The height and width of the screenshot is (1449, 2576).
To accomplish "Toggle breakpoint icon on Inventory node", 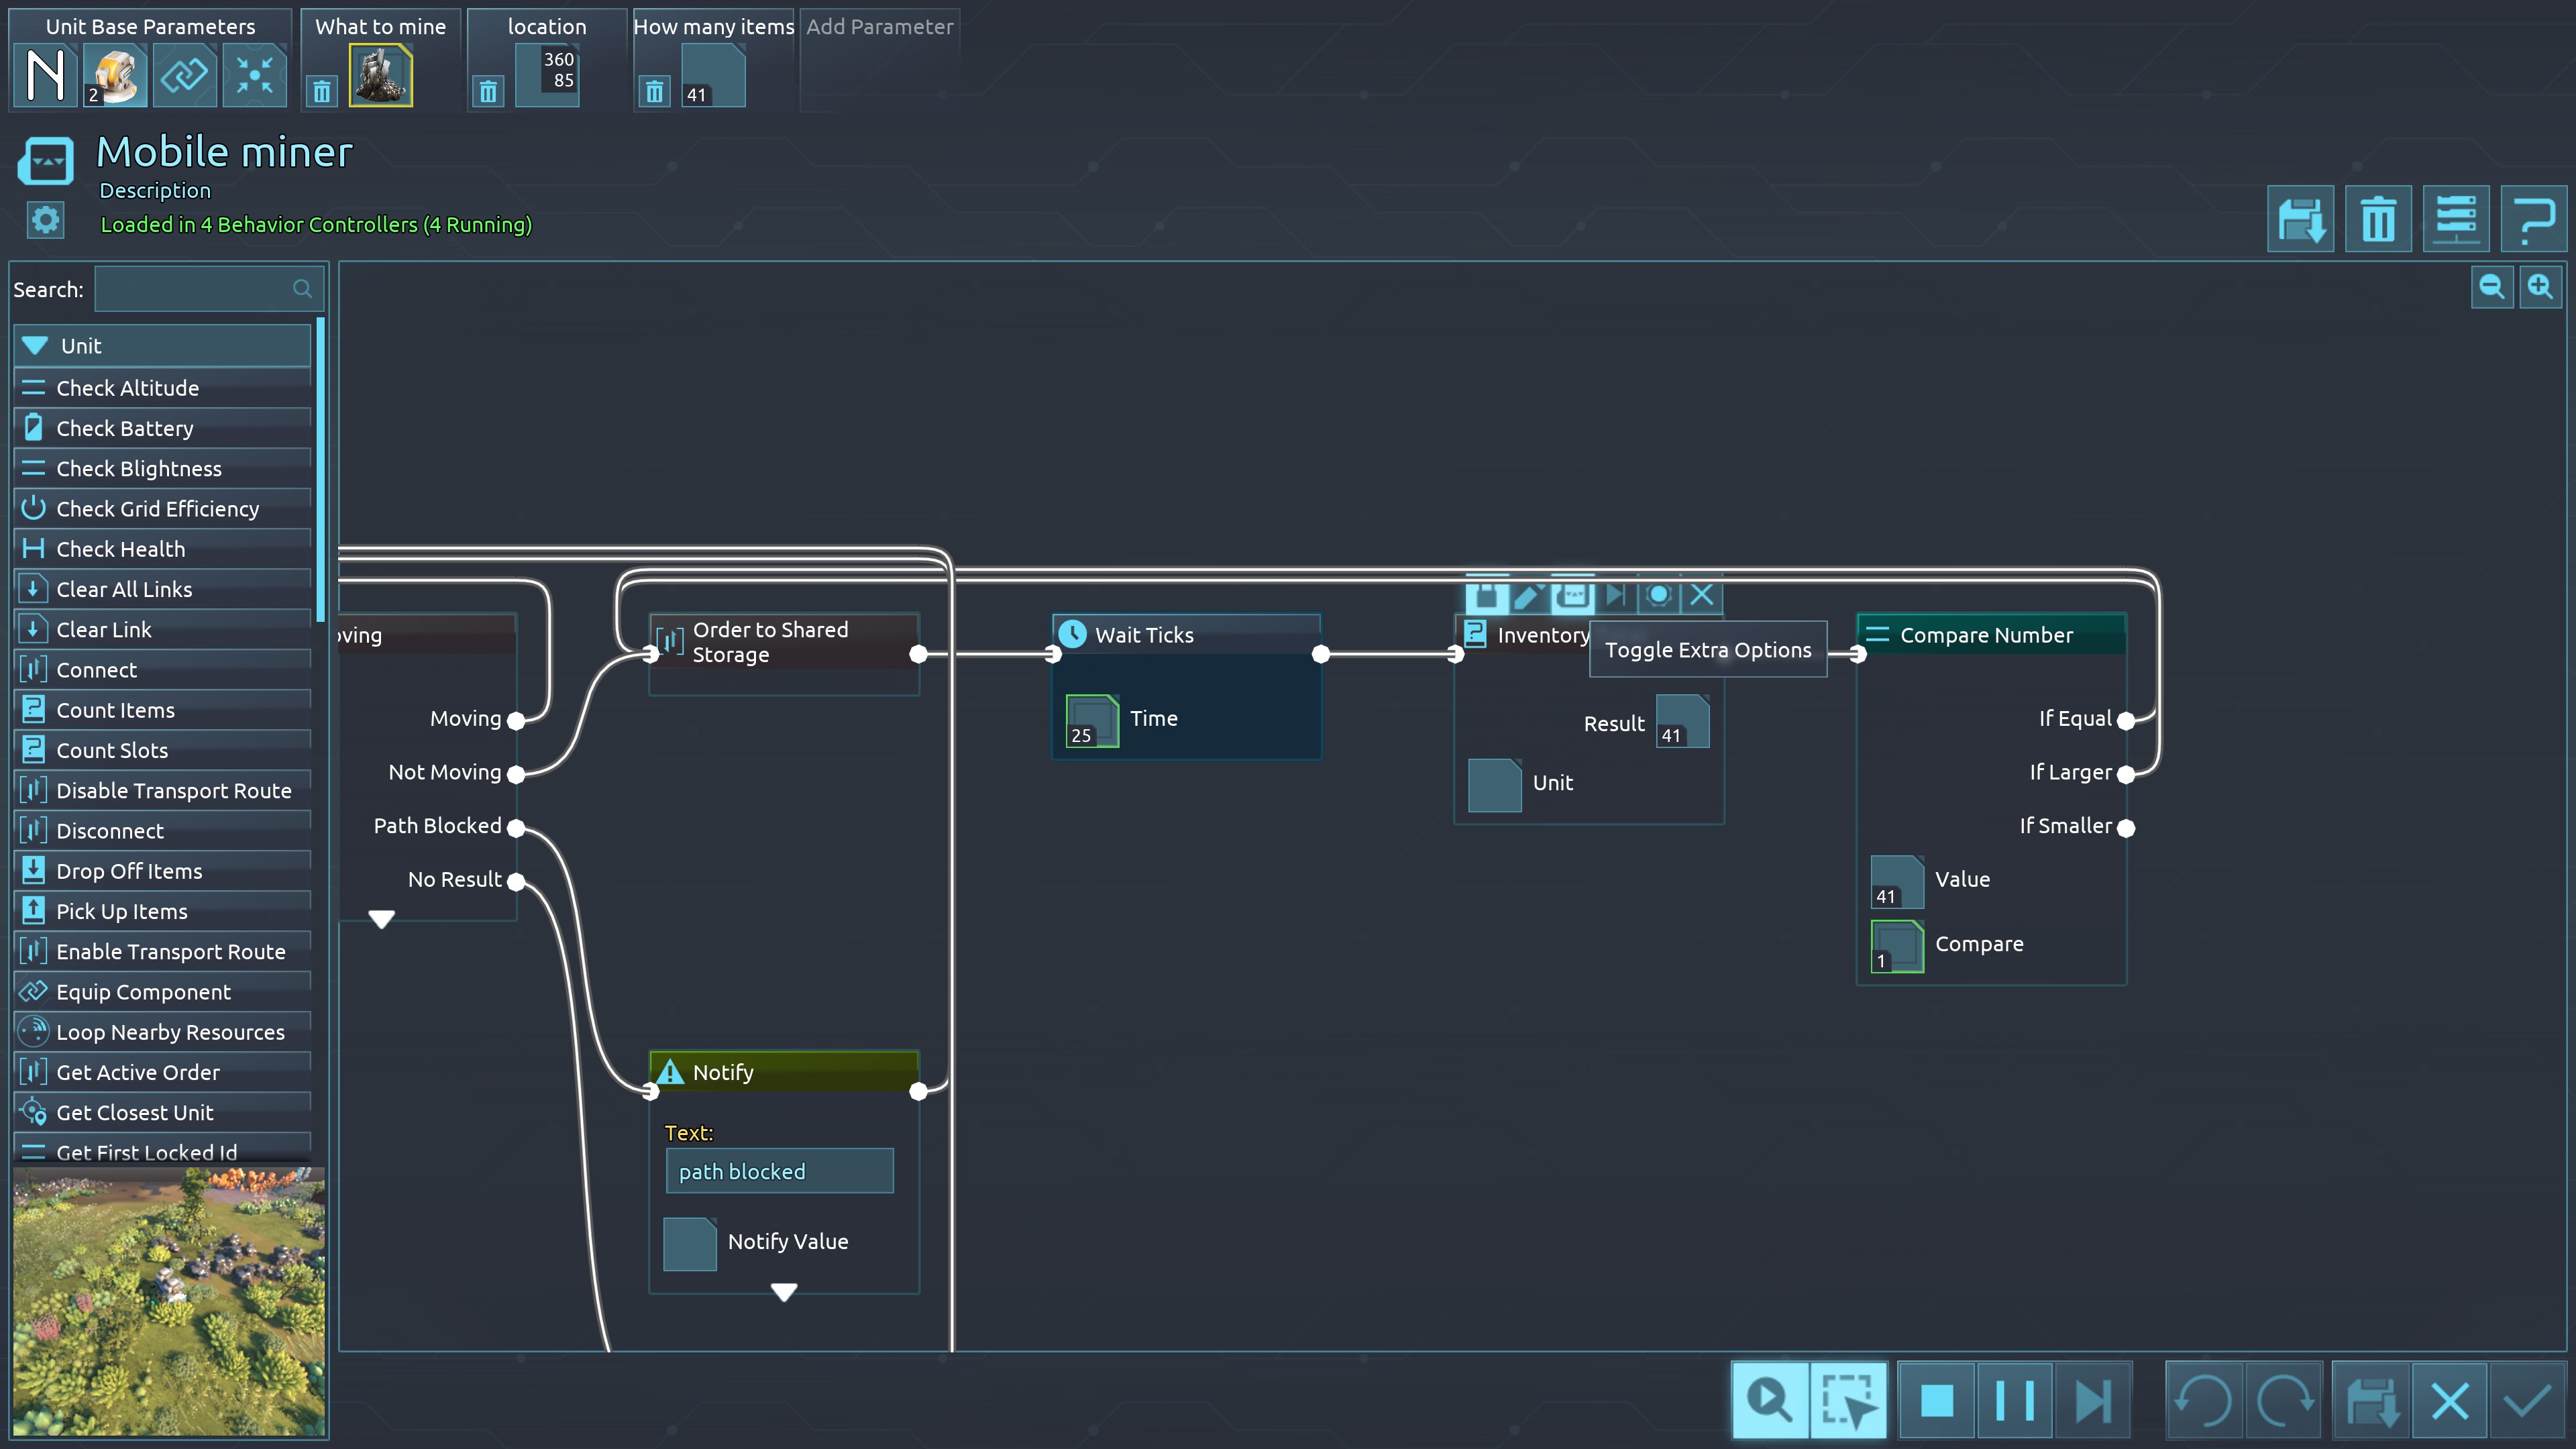I will (1658, 596).
